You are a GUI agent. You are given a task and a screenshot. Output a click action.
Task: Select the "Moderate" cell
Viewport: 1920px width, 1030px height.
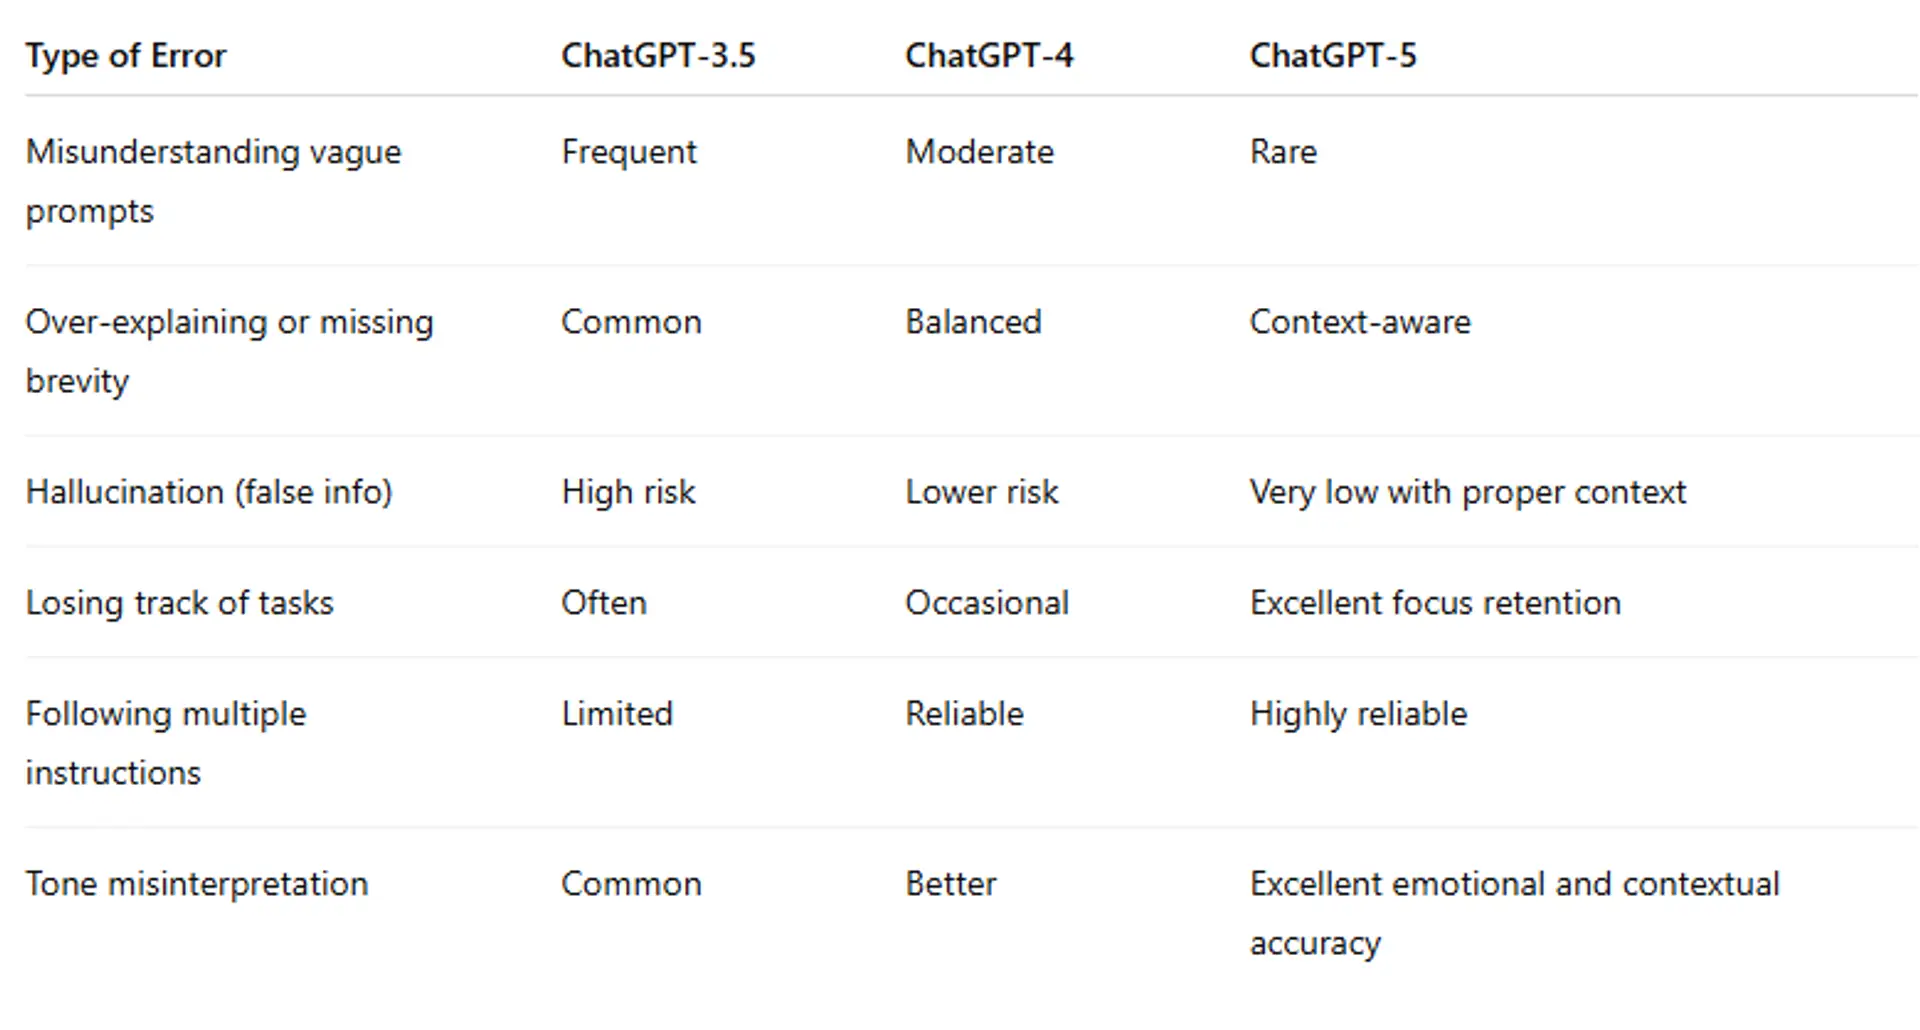tap(979, 152)
